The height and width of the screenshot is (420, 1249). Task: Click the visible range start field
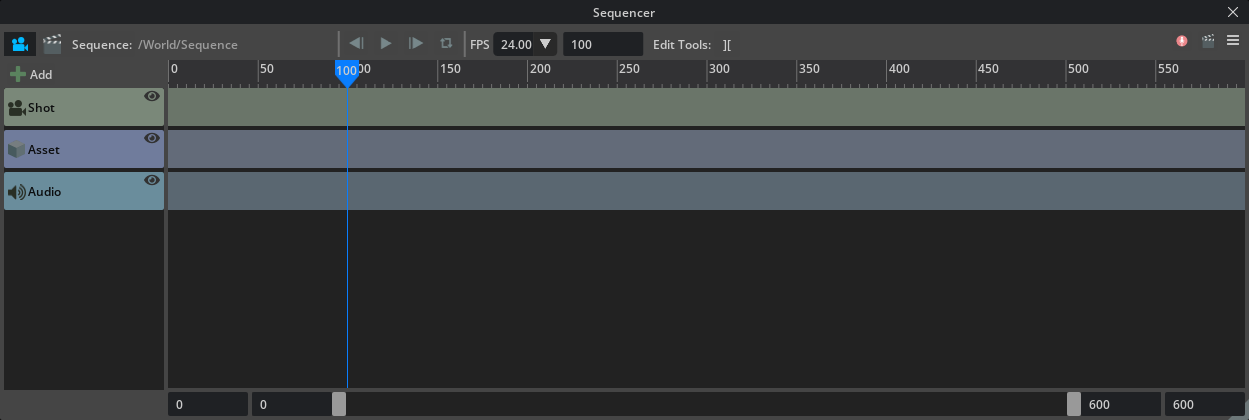(292, 404)
